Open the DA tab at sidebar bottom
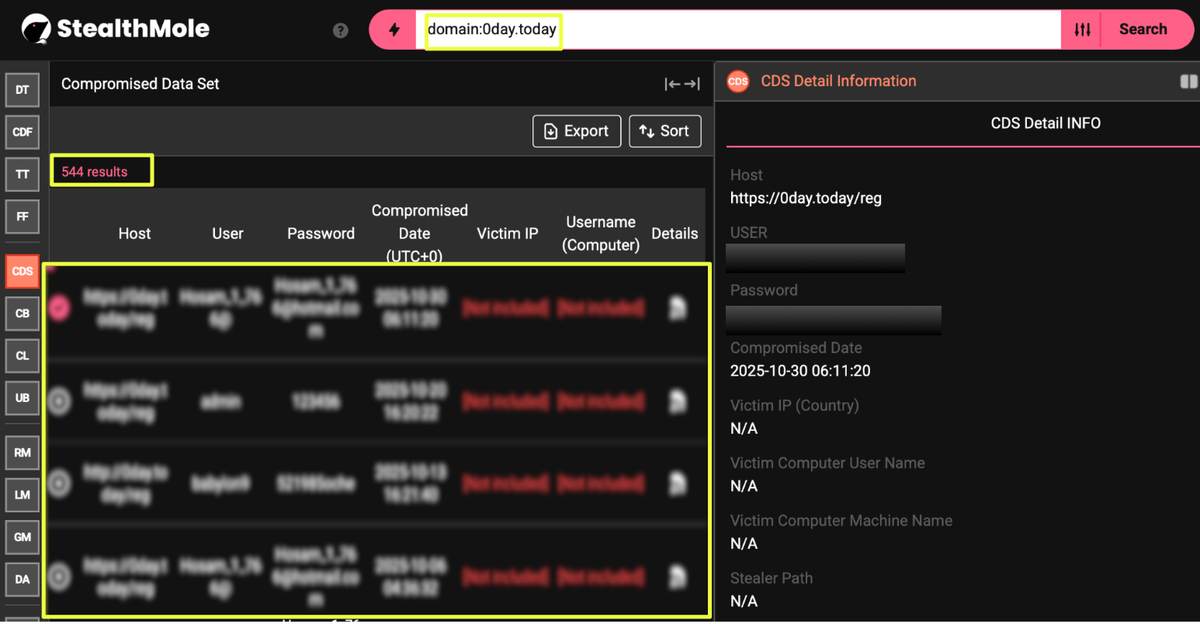Viewport: 1200px width, 624px height. coord(22,579)
